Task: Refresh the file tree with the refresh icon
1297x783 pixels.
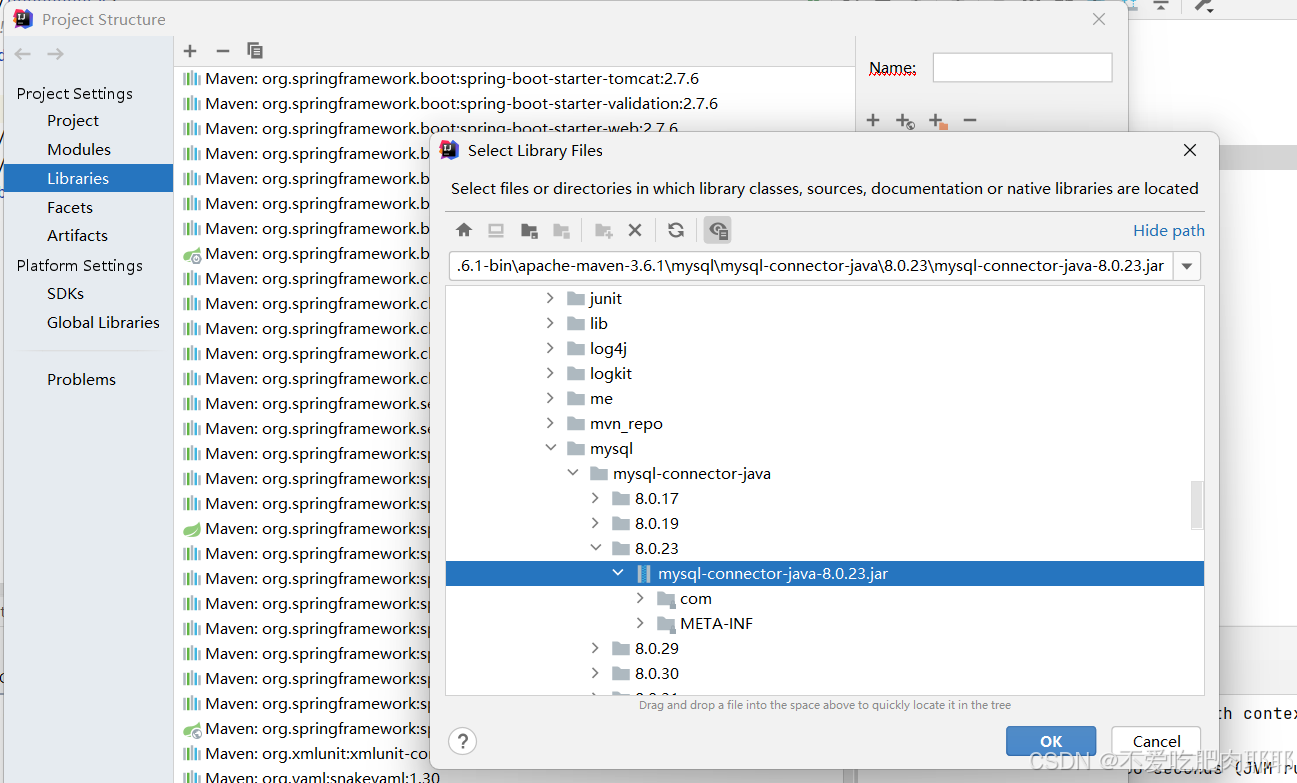Action: (676, 229)
